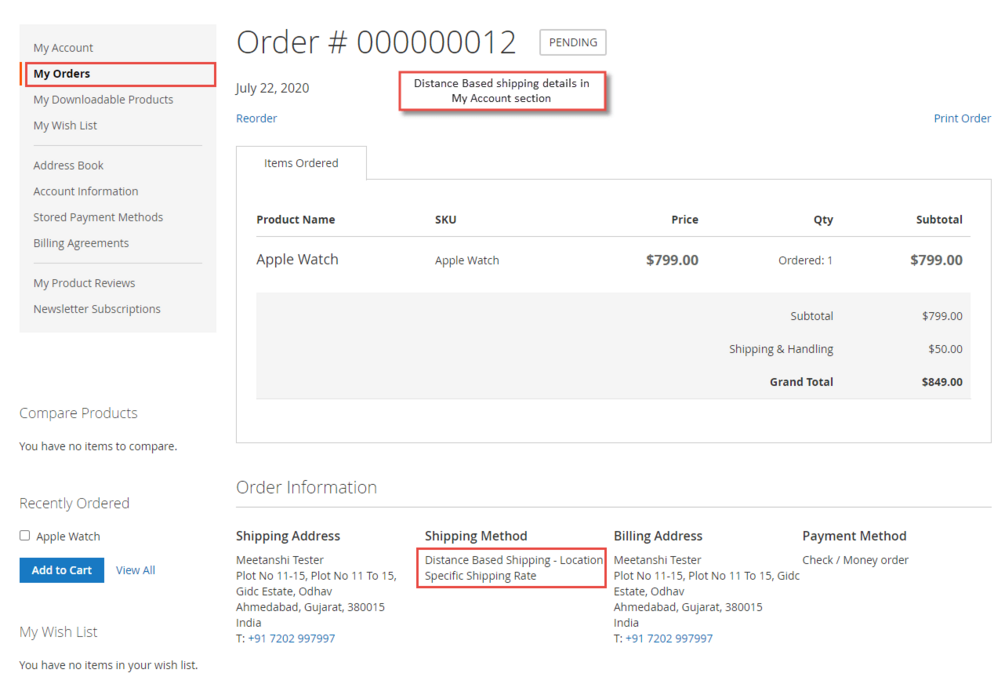Open the Print Order link
The image size is (1005, 684).
coord(962,118)
